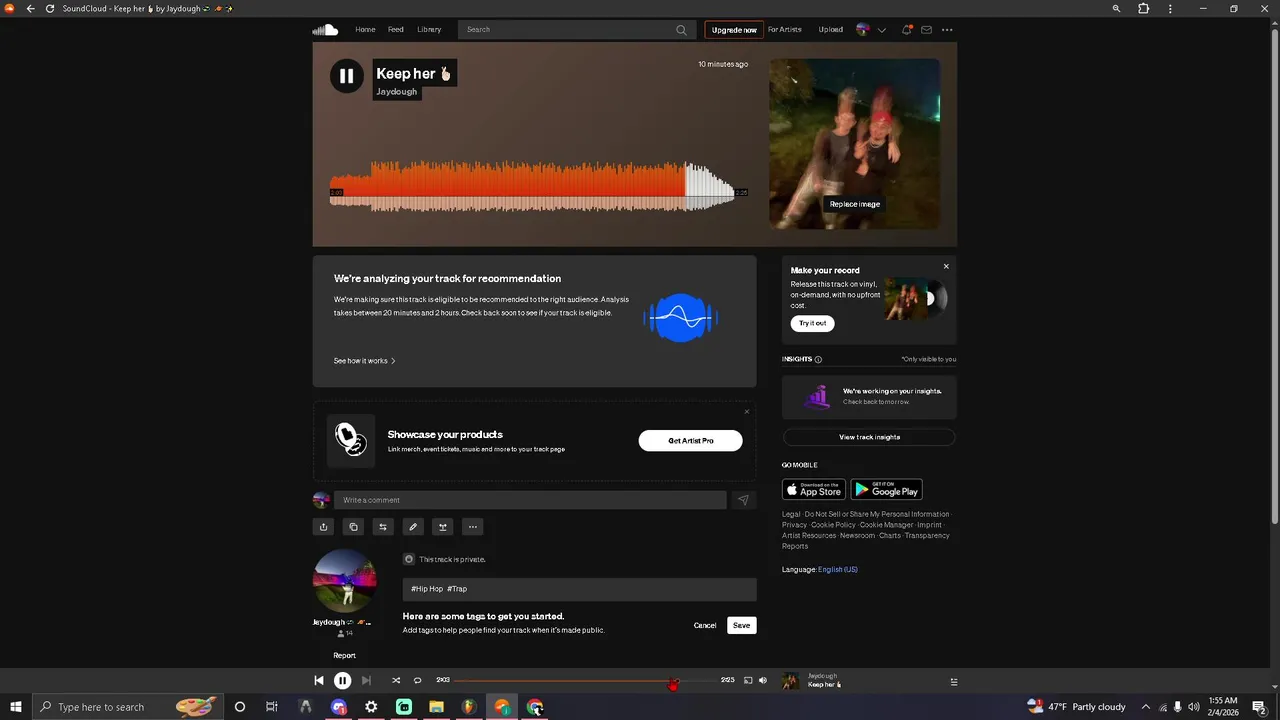This screenshot has width=1280, height=720.
Task: Open Settings gear in taskbar
Action: (x=371, y=707)
